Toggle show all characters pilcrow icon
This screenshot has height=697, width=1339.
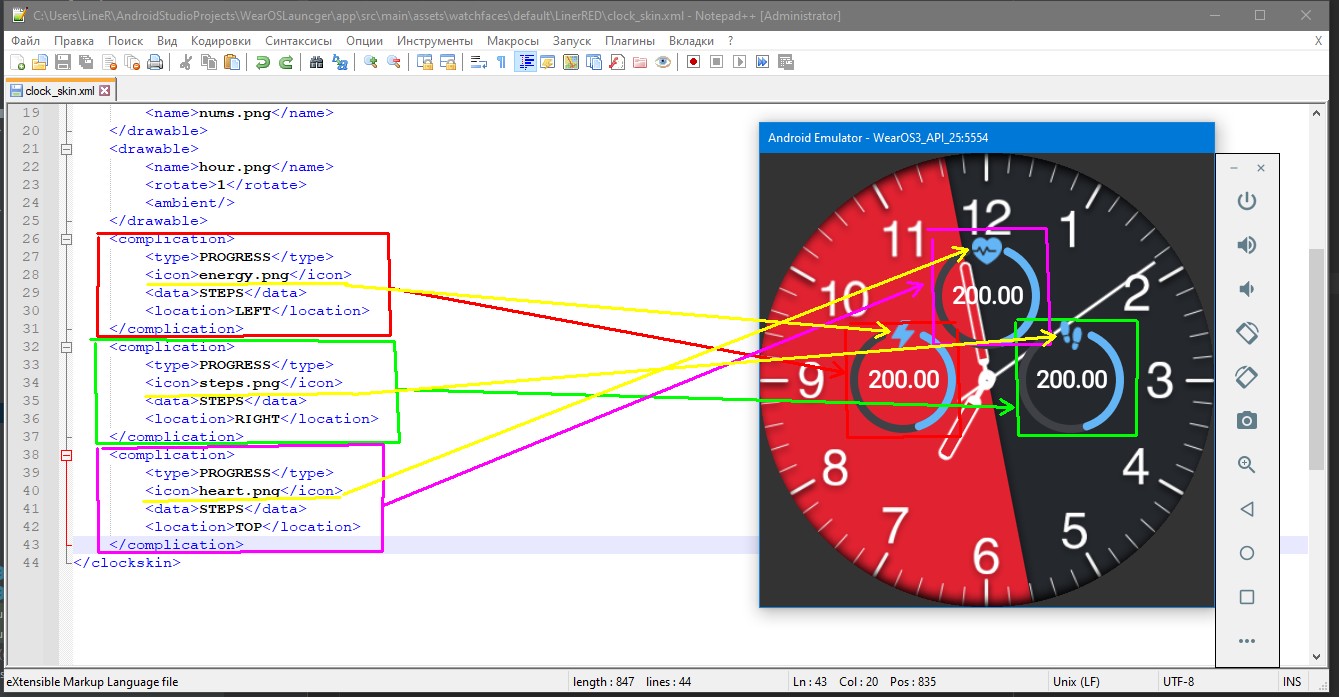pyautogui.click(x=501, y=62)
